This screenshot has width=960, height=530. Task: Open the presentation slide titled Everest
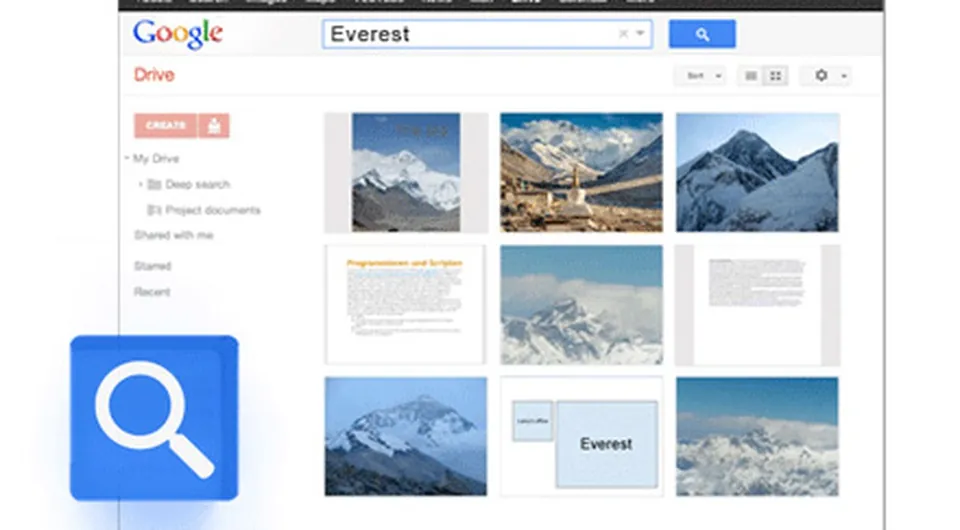click(x=581, y=436)
